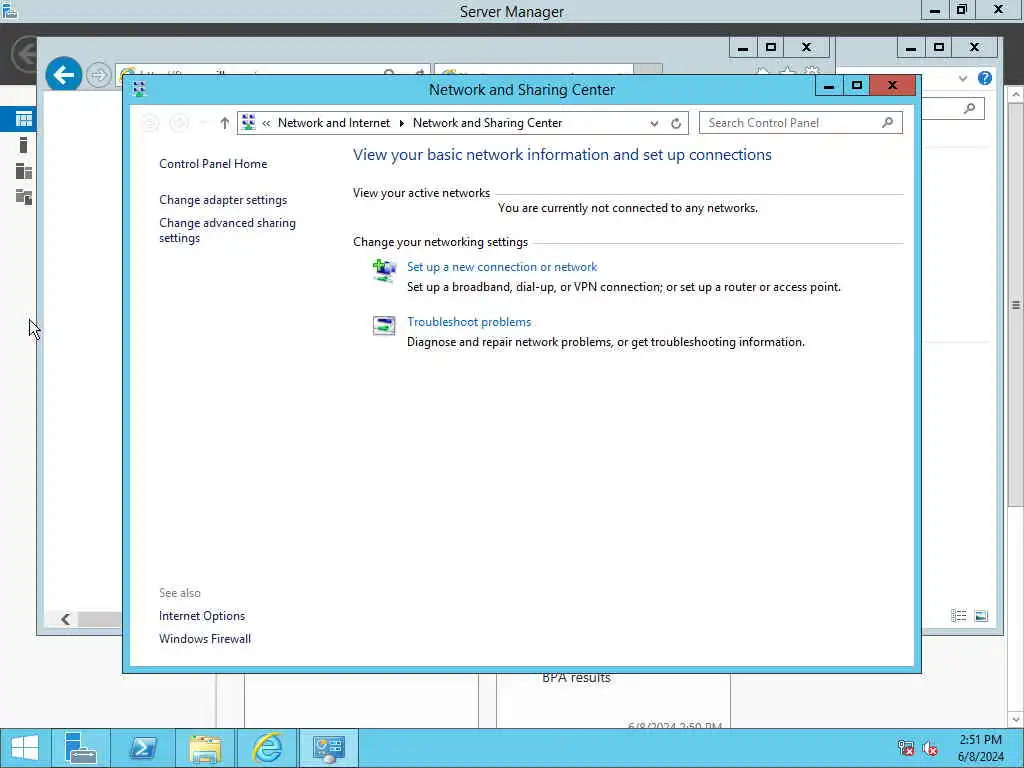Open the address bar history dropdown
The height and width of the screenshot is (768, 1024).
point(654,123)
